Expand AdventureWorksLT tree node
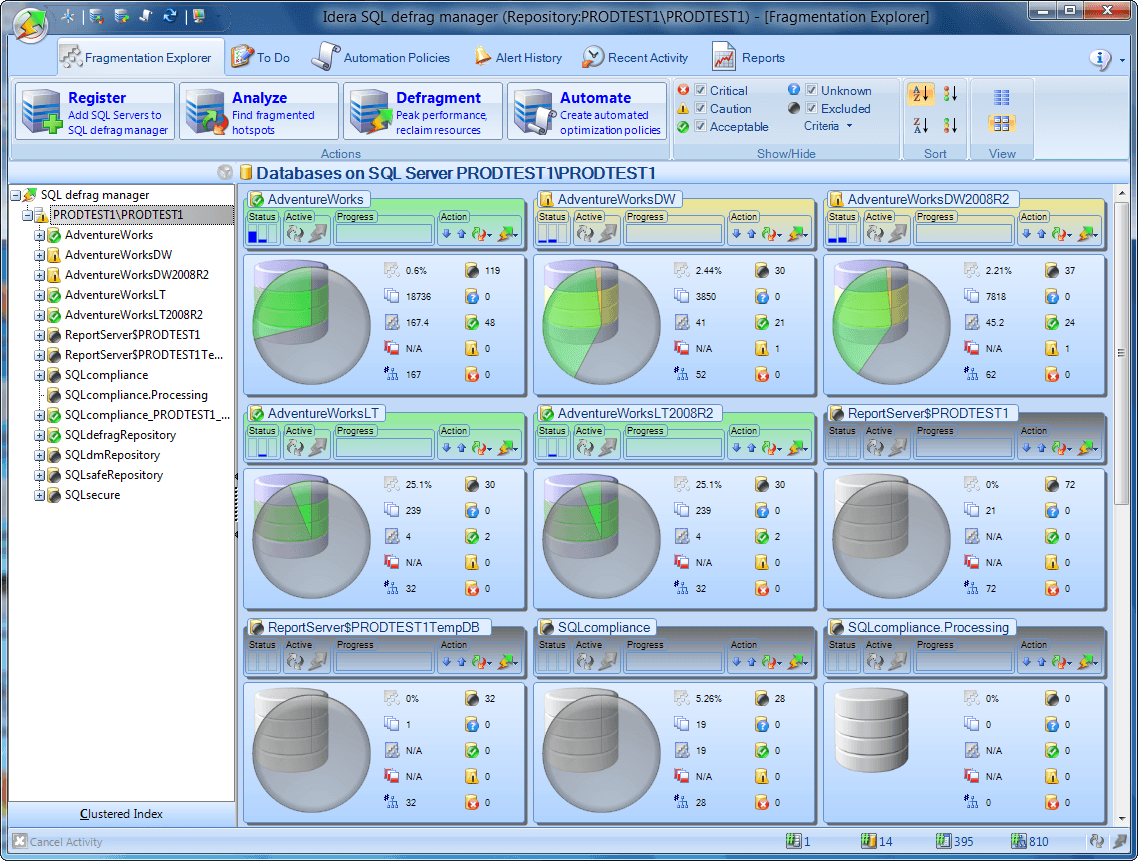 click(x=40, y=295)
